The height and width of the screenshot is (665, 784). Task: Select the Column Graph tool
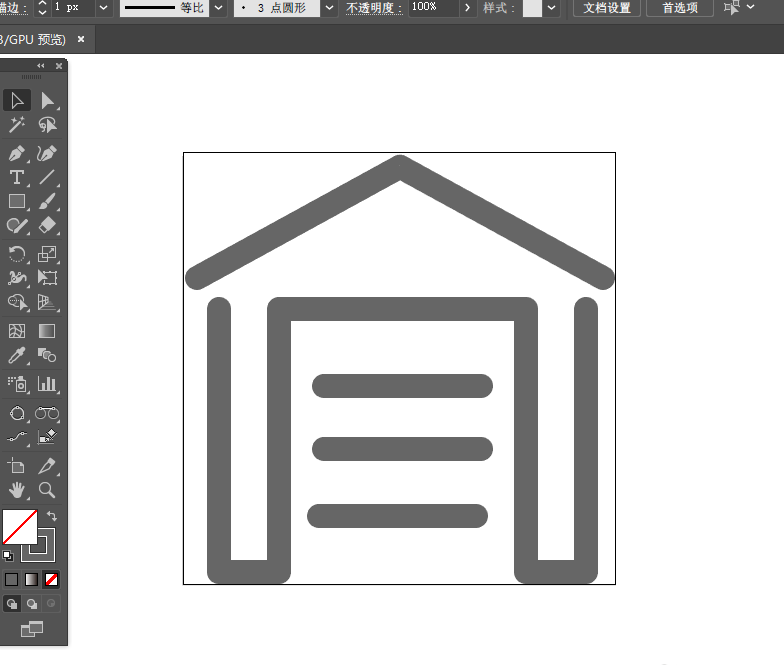click(47, 384)
